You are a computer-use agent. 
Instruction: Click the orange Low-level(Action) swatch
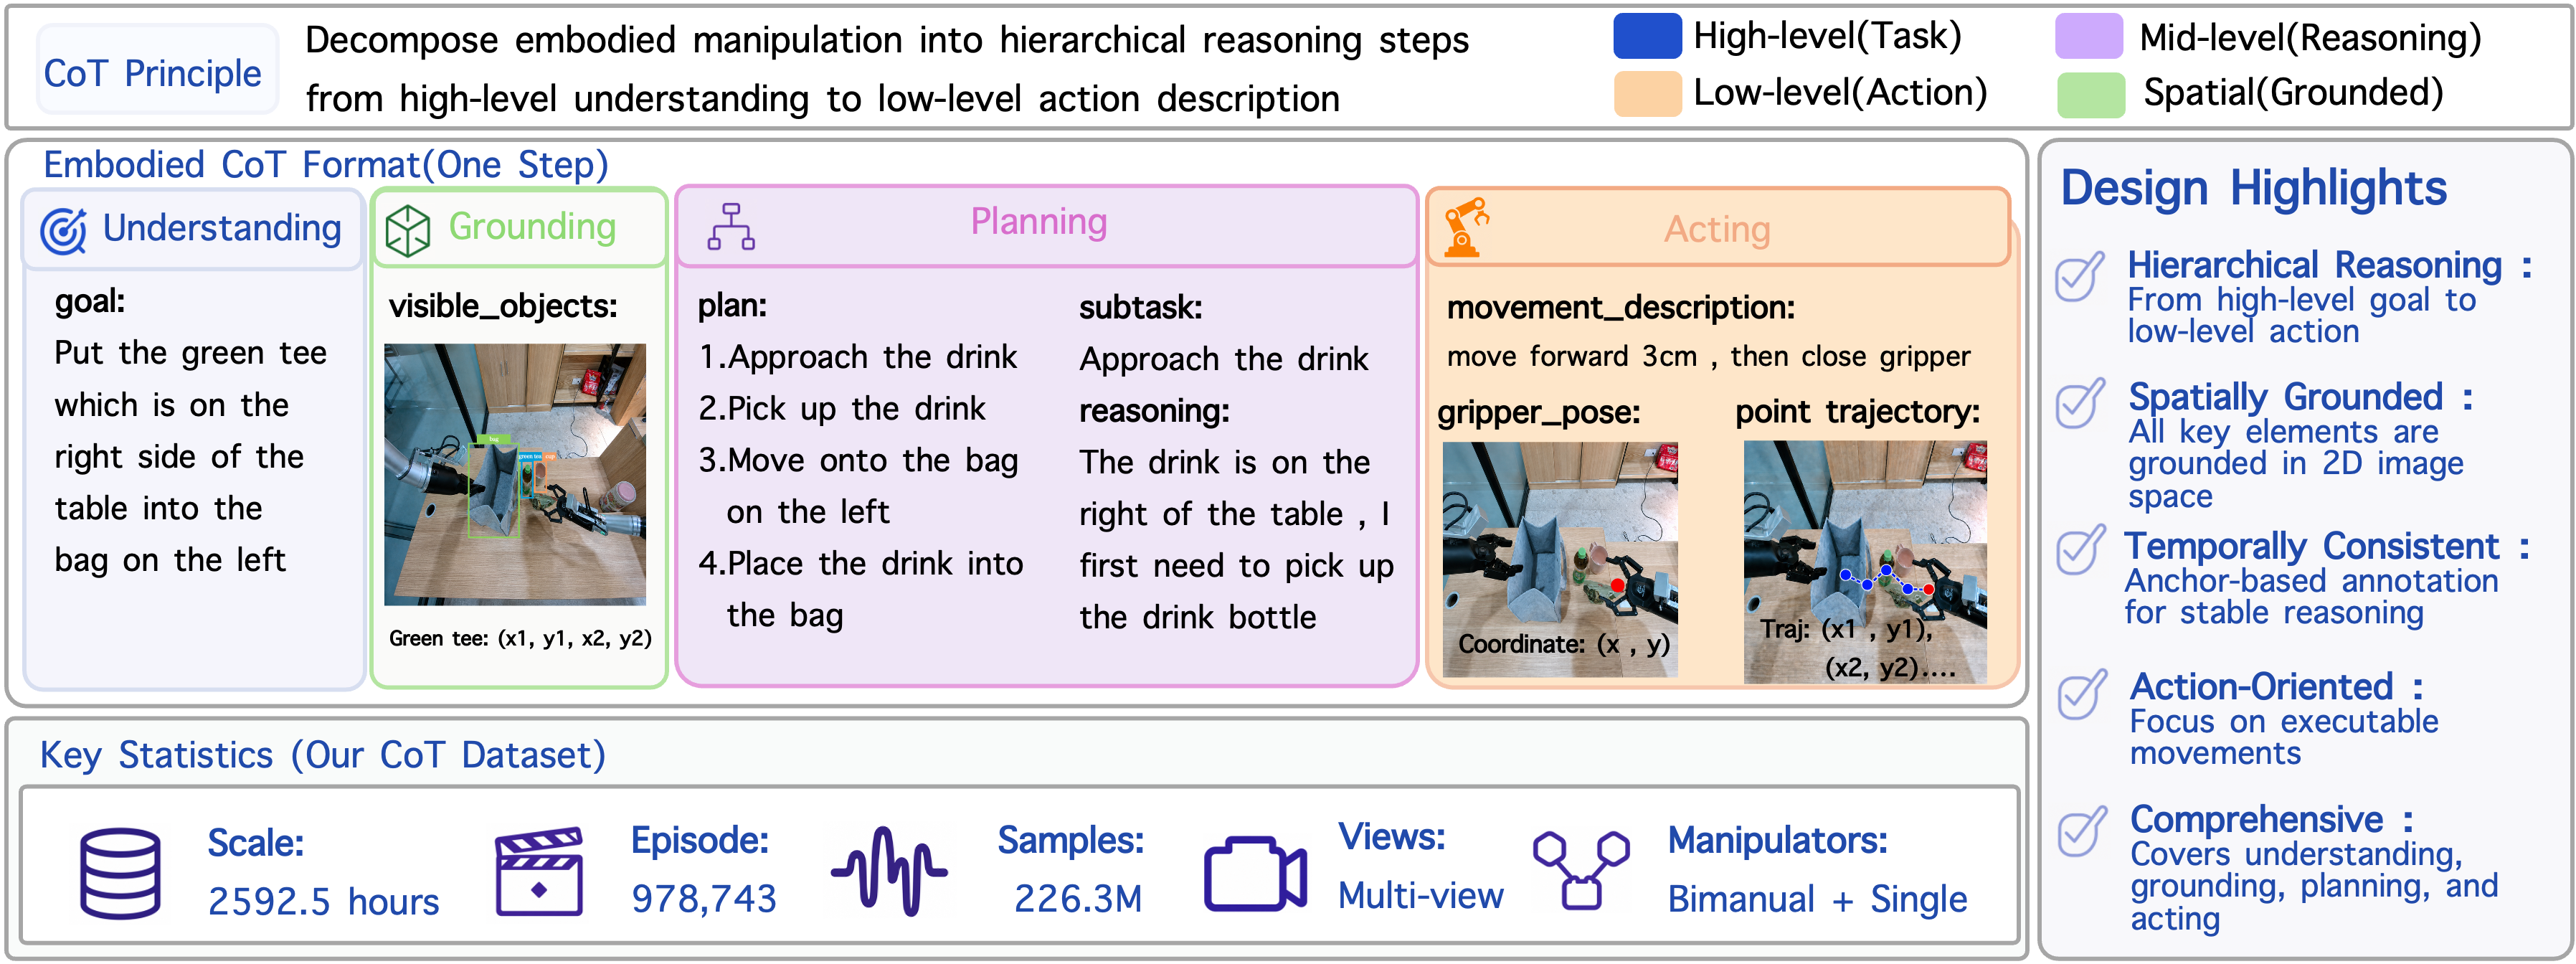coord(1647,94)
